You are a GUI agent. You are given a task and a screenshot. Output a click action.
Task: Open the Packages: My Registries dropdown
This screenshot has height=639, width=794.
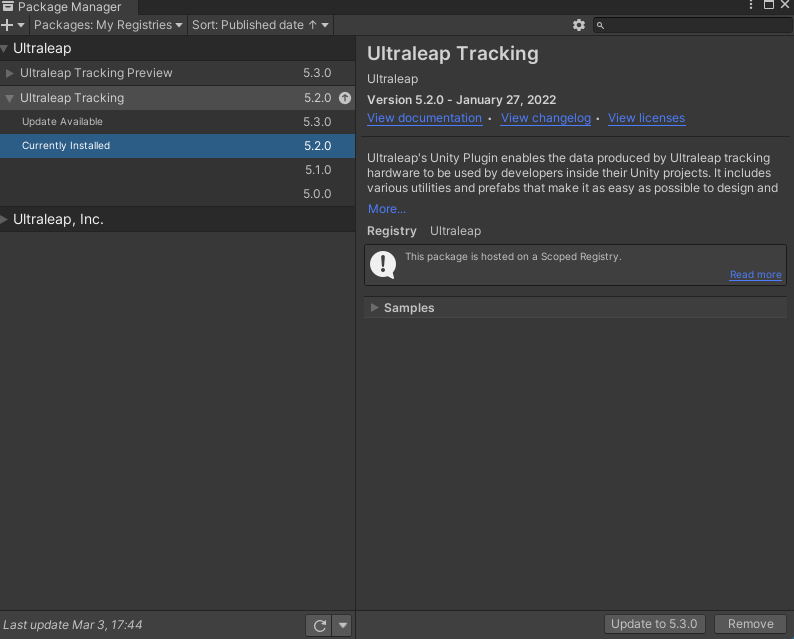[x=108, y=25]
